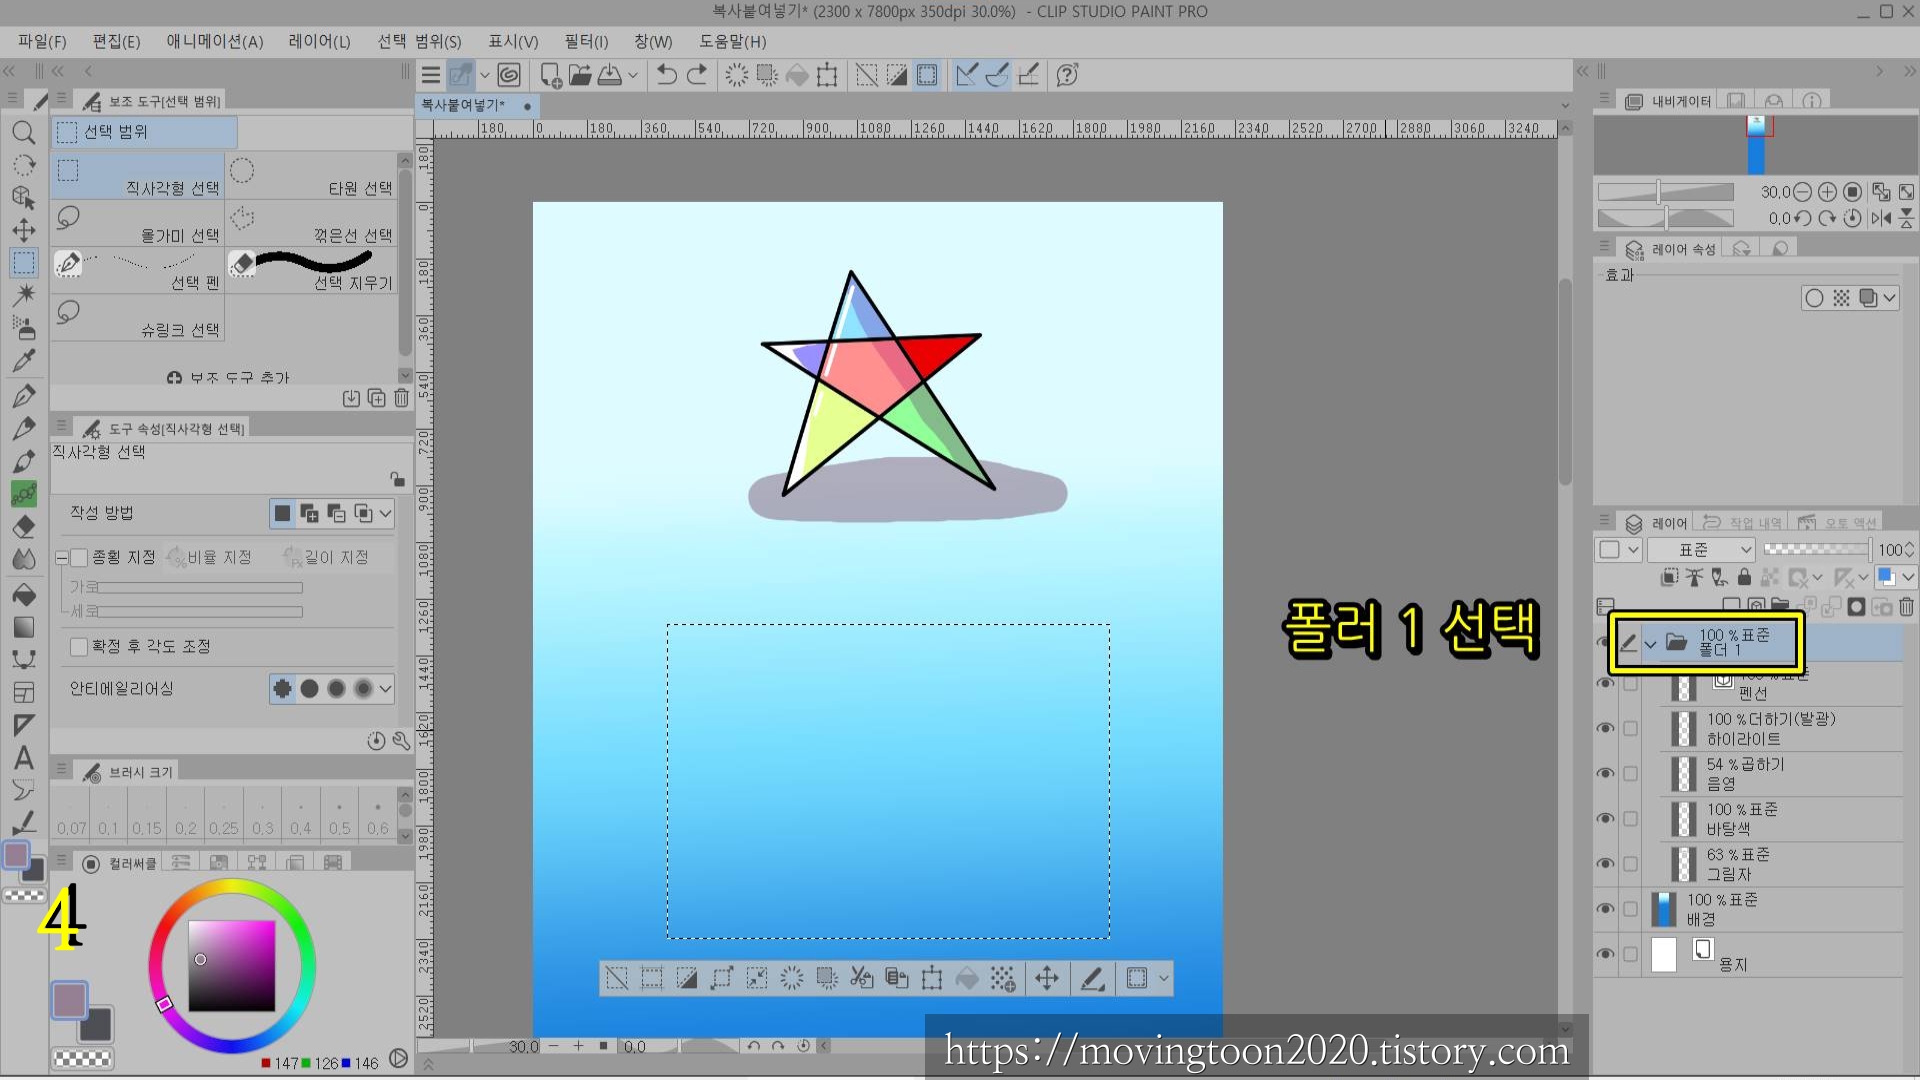Select the Fill bucket tool
Screen dimensions: 1920x1080
[x=24, y=595]
